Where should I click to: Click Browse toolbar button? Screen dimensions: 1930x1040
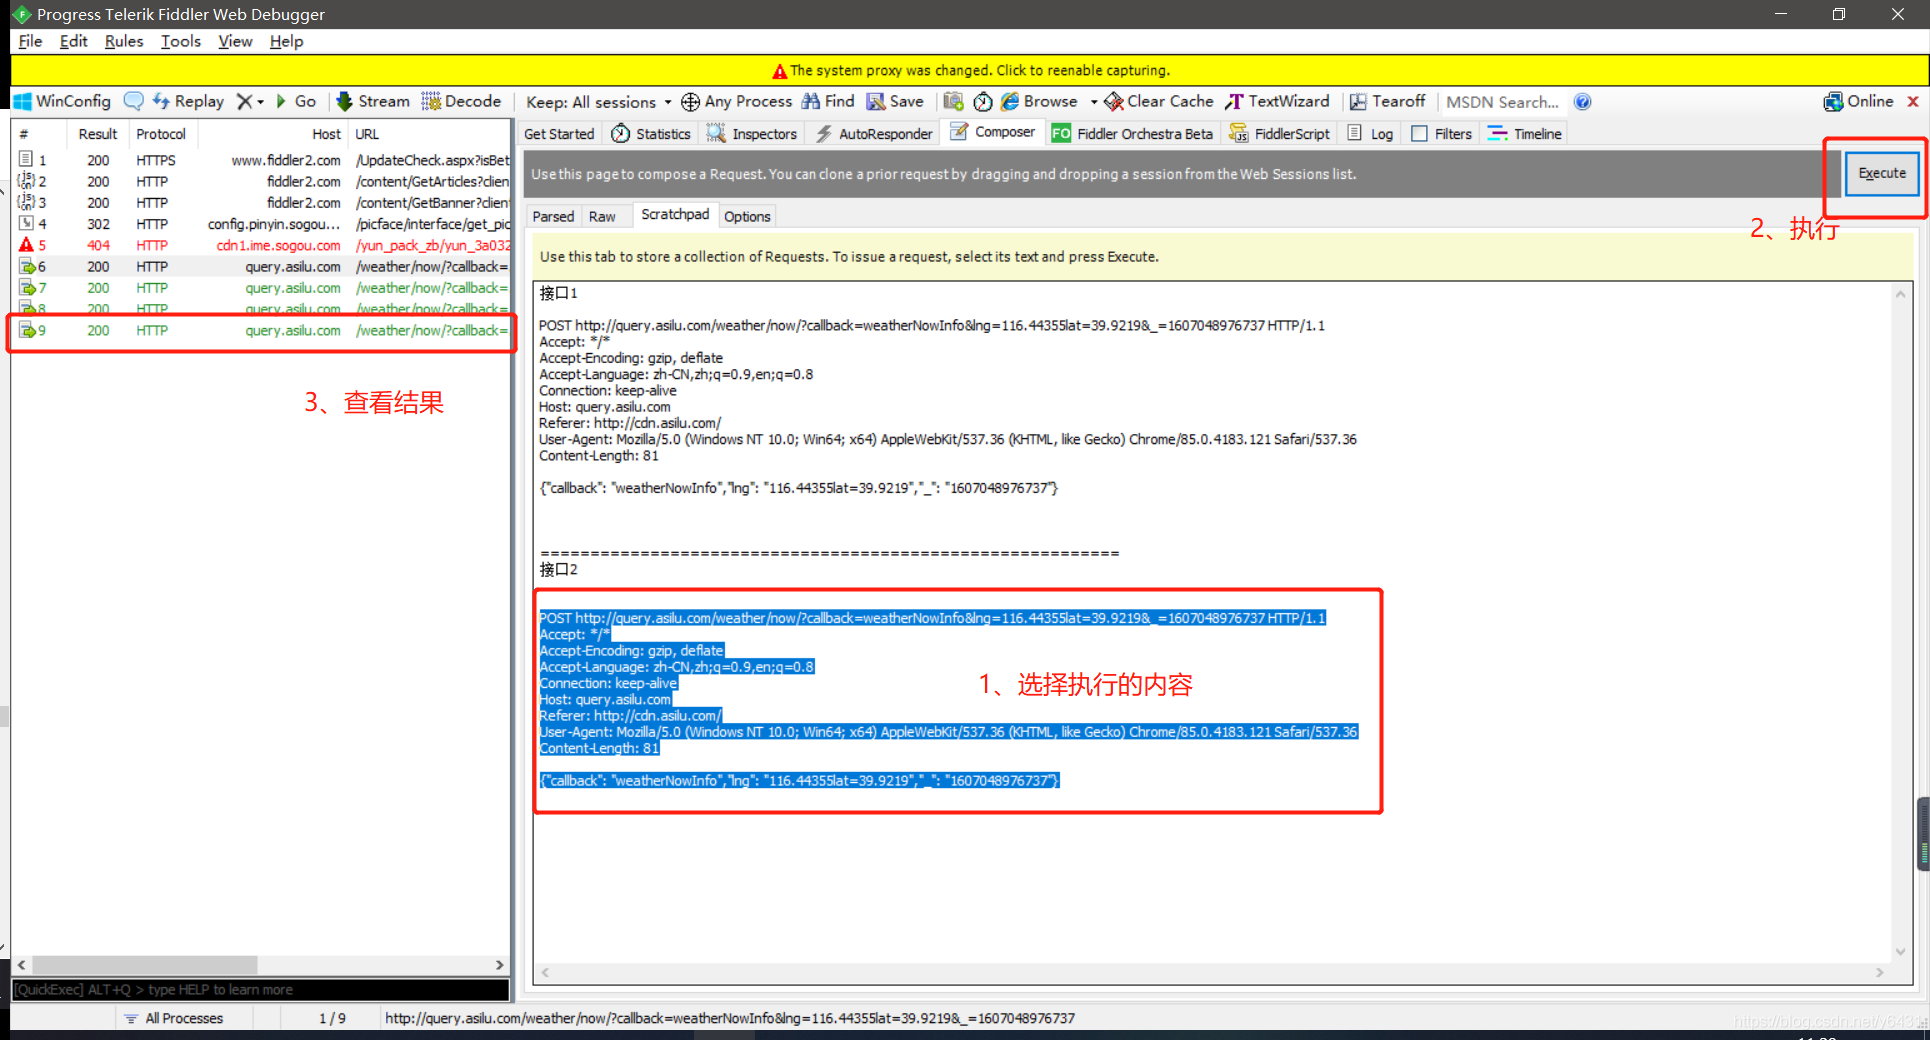click(x=1040, y=101)
